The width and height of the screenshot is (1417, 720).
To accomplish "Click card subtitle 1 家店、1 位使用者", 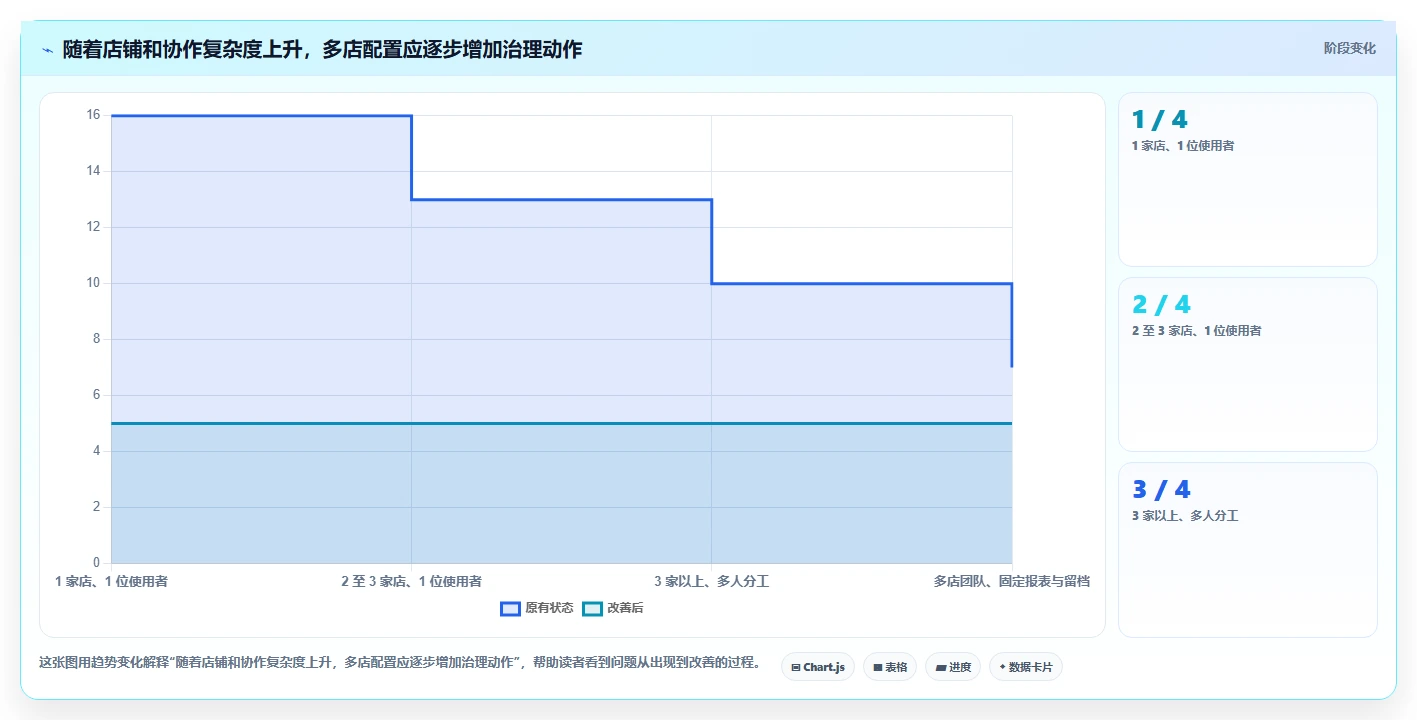I will click(1183, 146).
